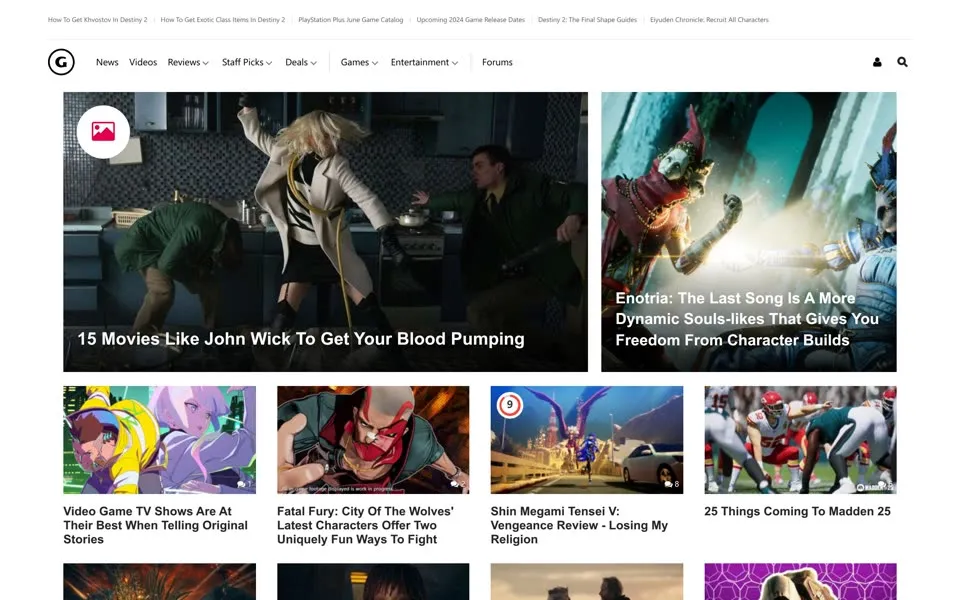Expand the Reviews dropdown menu
Image resolution: width=960 pixels, height=600 pixels.
tap(188, 62)
